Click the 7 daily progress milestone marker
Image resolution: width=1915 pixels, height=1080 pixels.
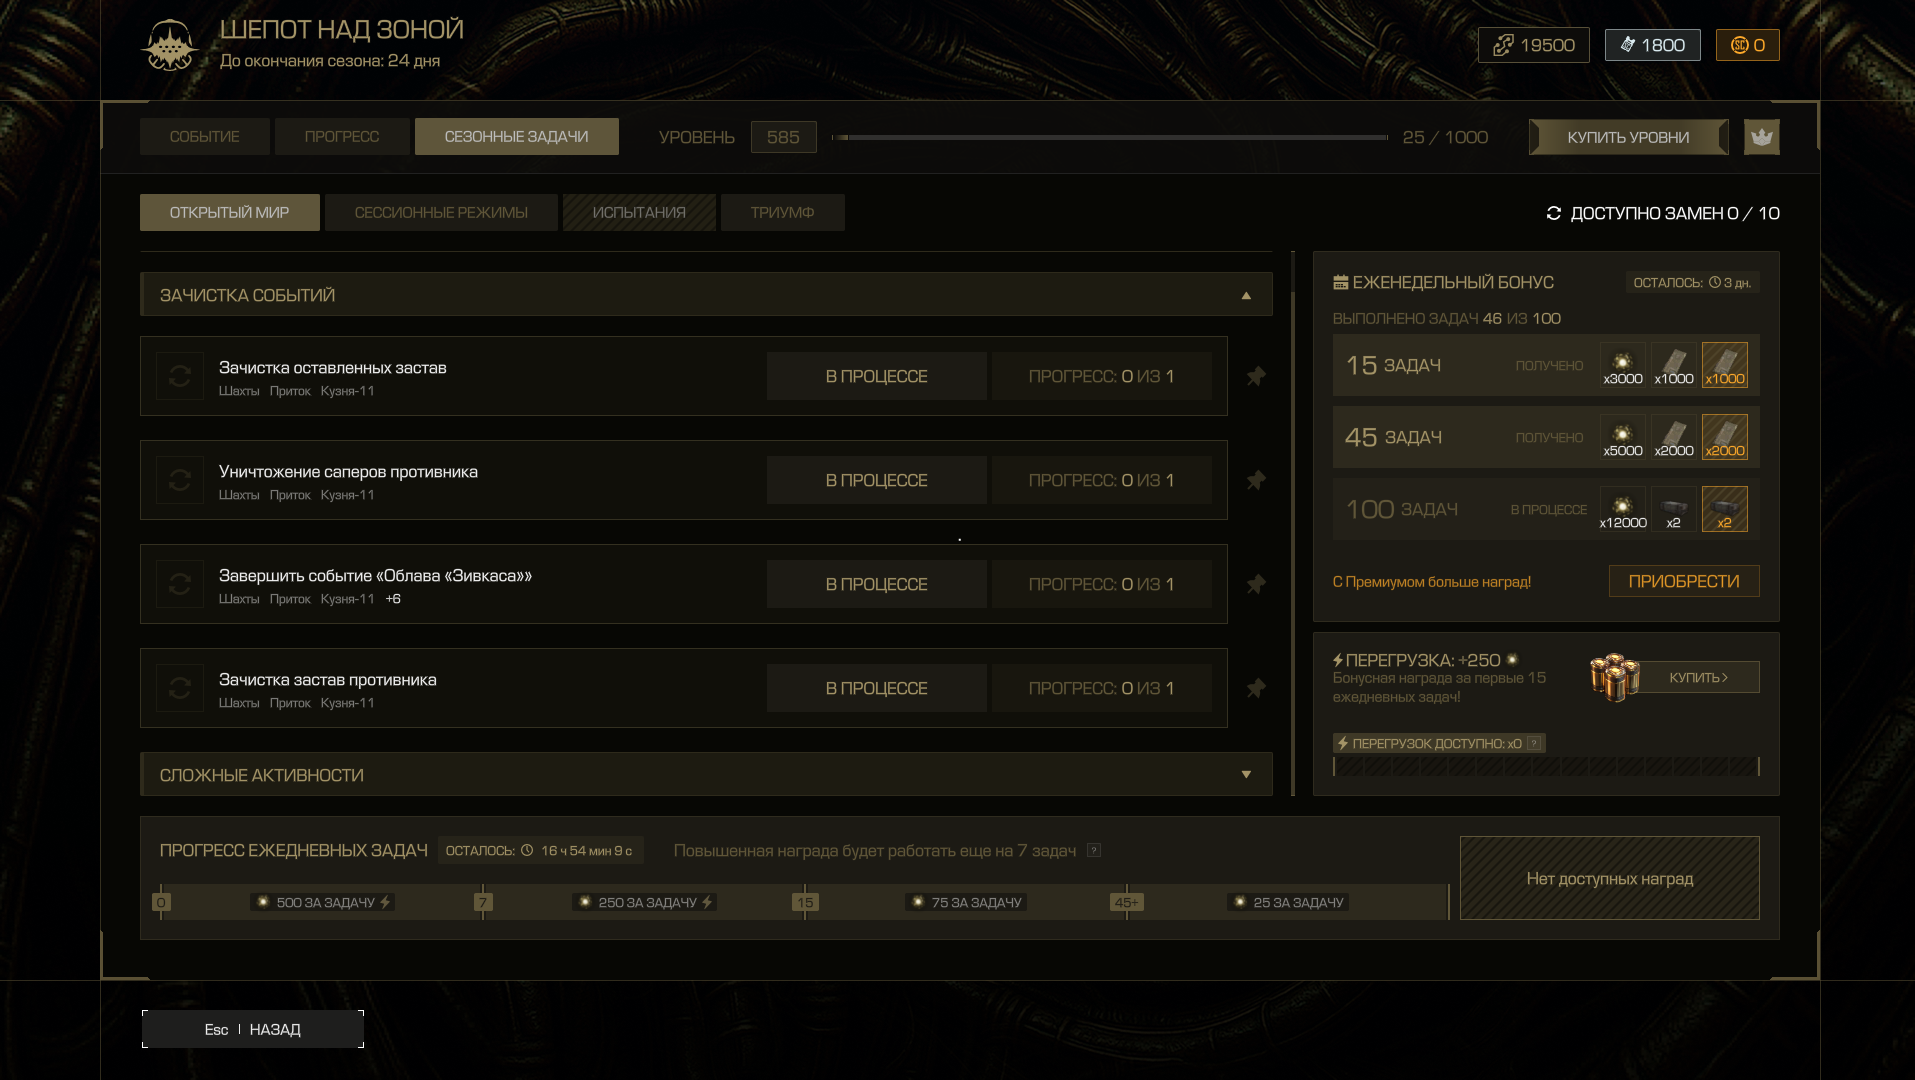point(483,902)
